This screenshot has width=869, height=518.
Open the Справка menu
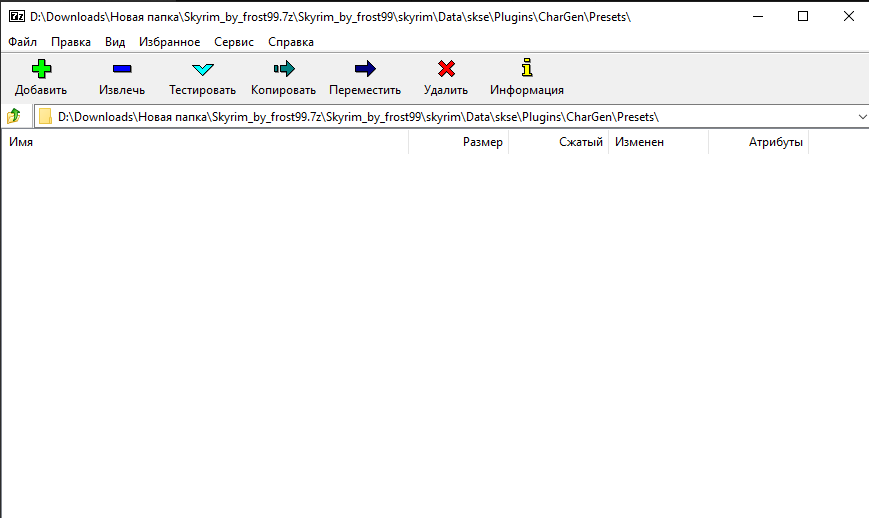click(291, 42)
